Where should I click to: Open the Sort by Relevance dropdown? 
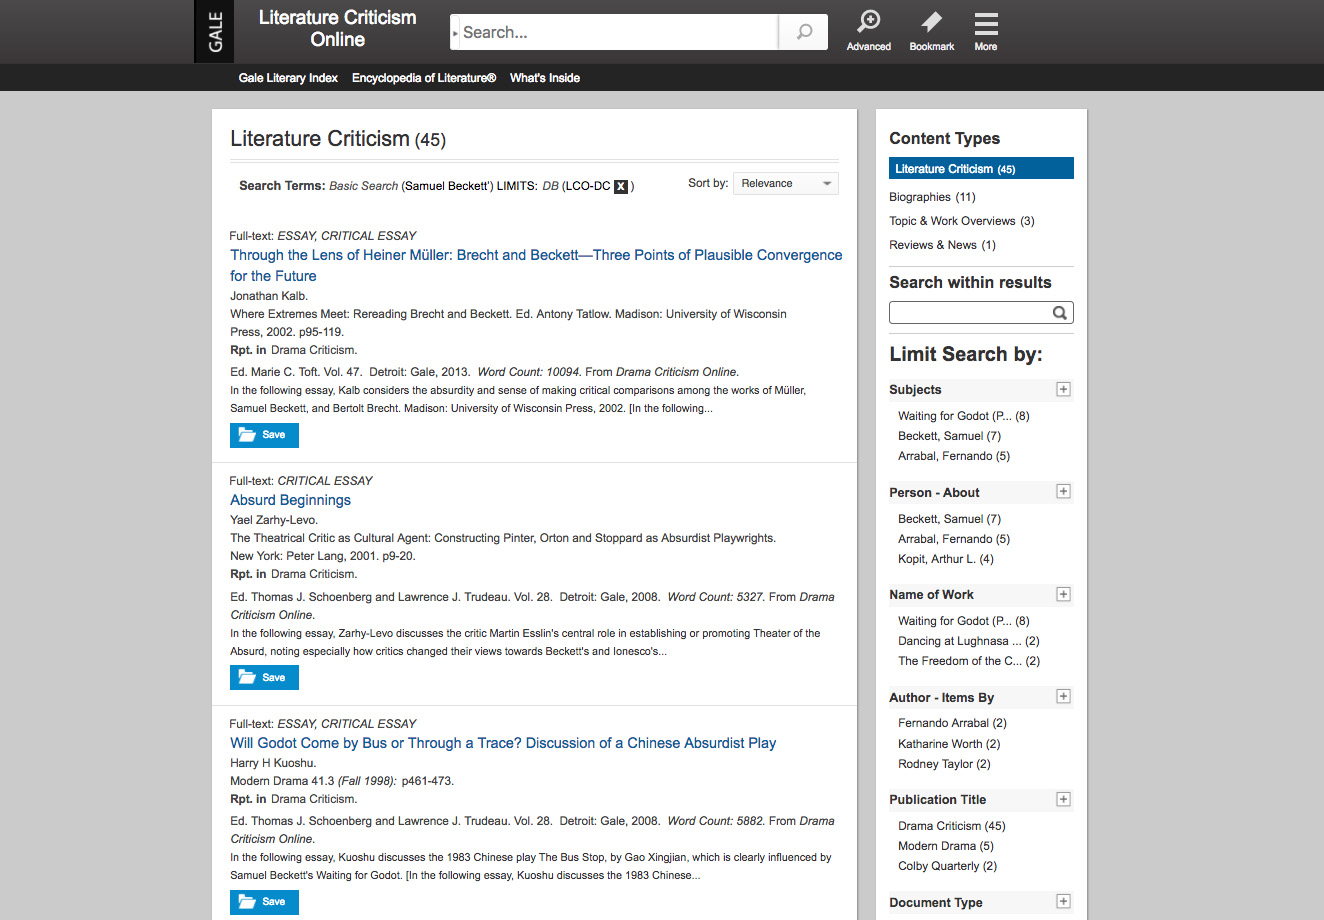tap(786, 183)
